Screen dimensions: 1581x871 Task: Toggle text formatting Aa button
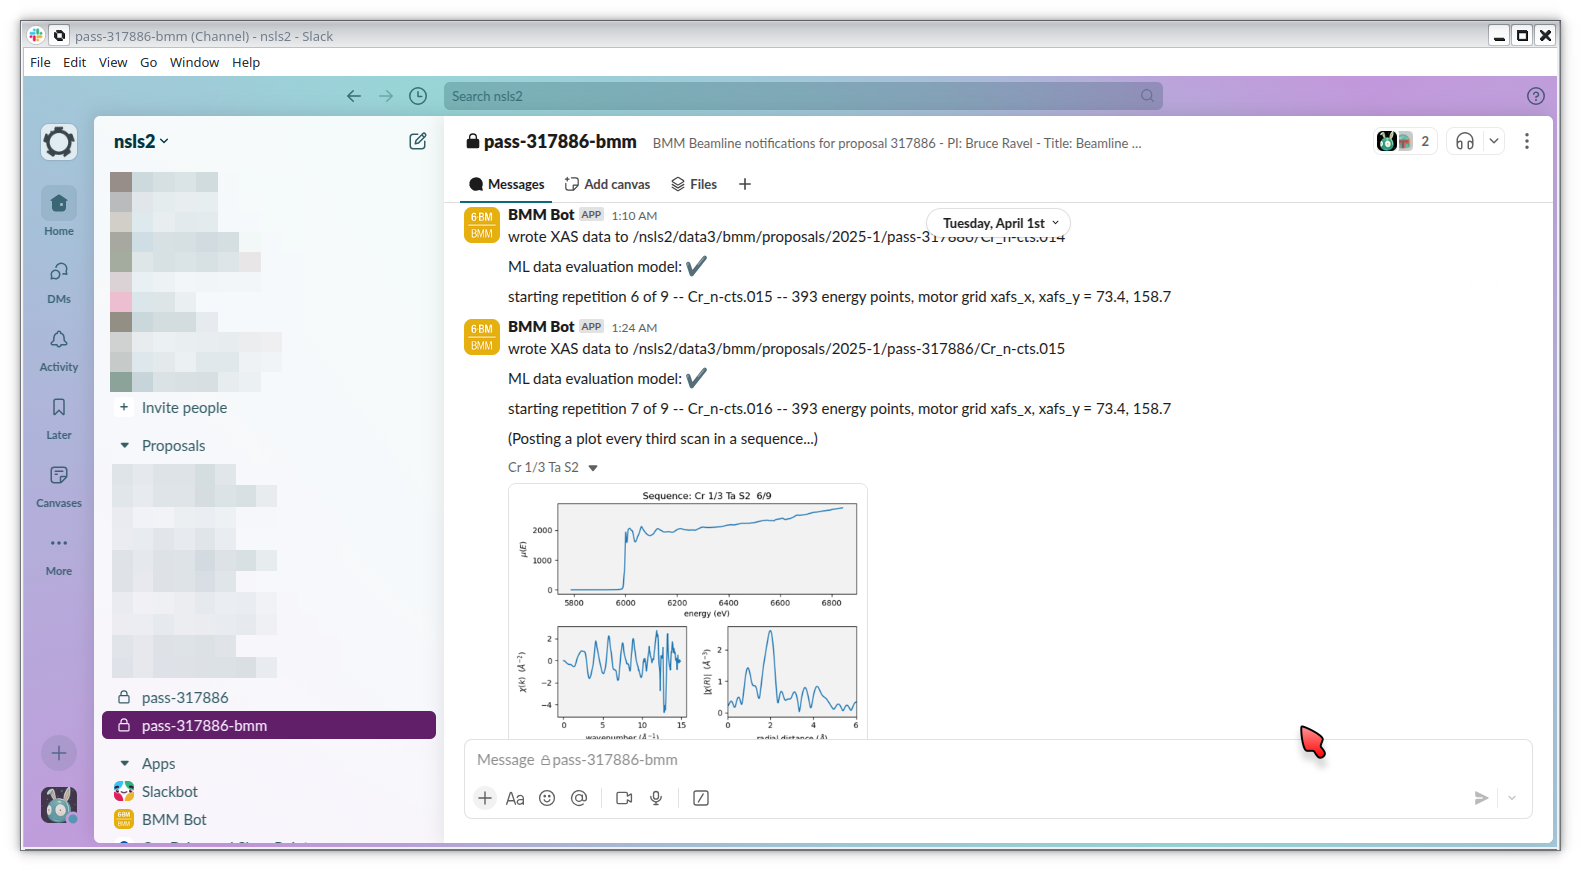click(515, 798)
